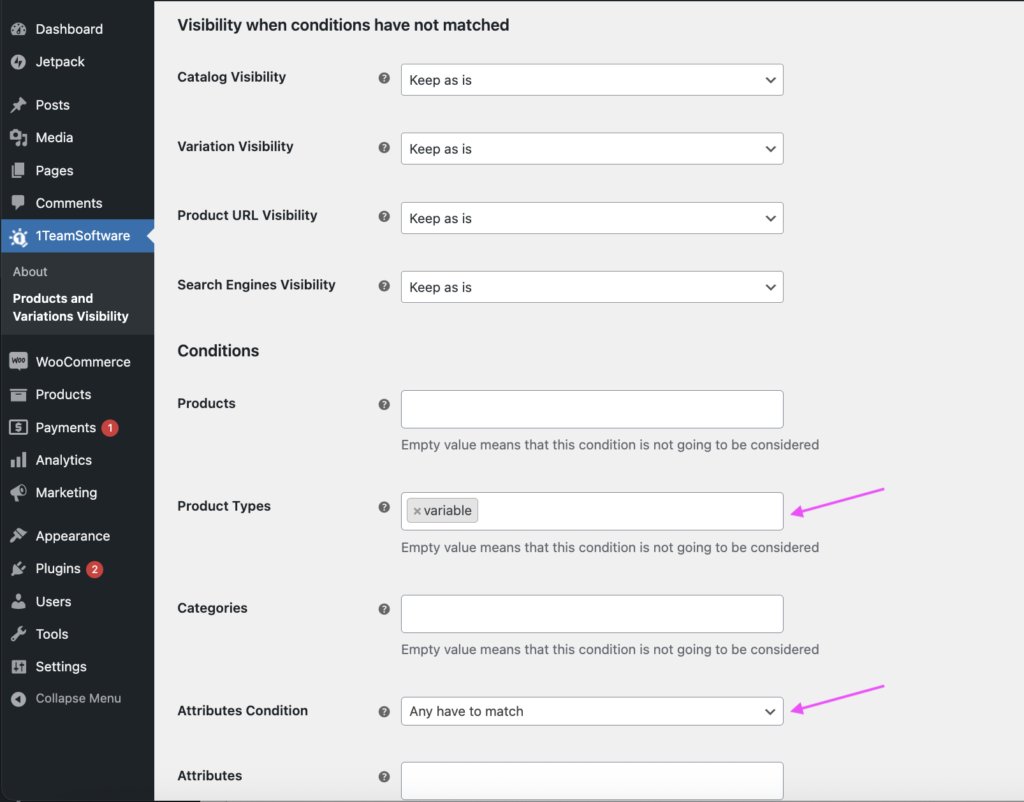This screenshot has width=1024, height=802.
Task: Open the Catalog Visibility dropdown
Action: coord(591,80)
